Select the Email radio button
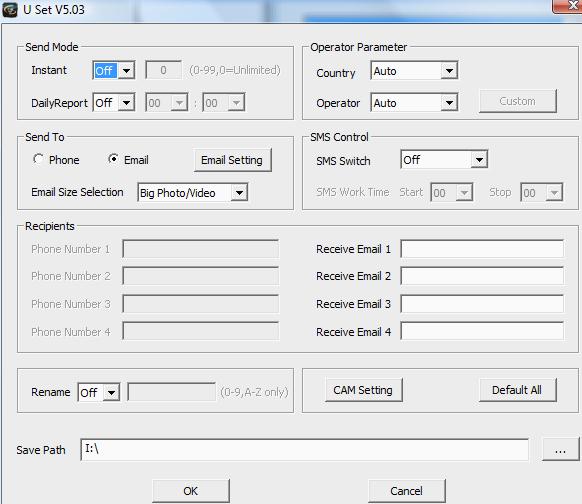 pyautogui.click(x=113, y=159)
